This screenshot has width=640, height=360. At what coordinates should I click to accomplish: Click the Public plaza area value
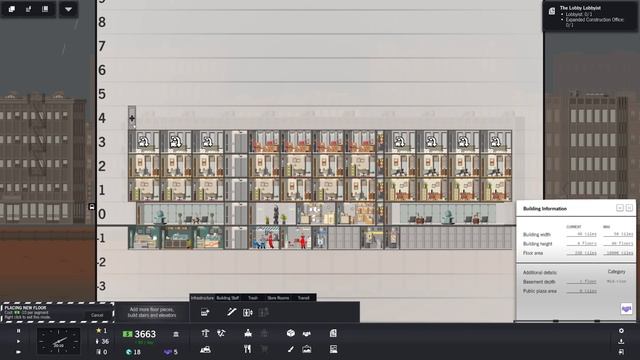tap(582, 291)
